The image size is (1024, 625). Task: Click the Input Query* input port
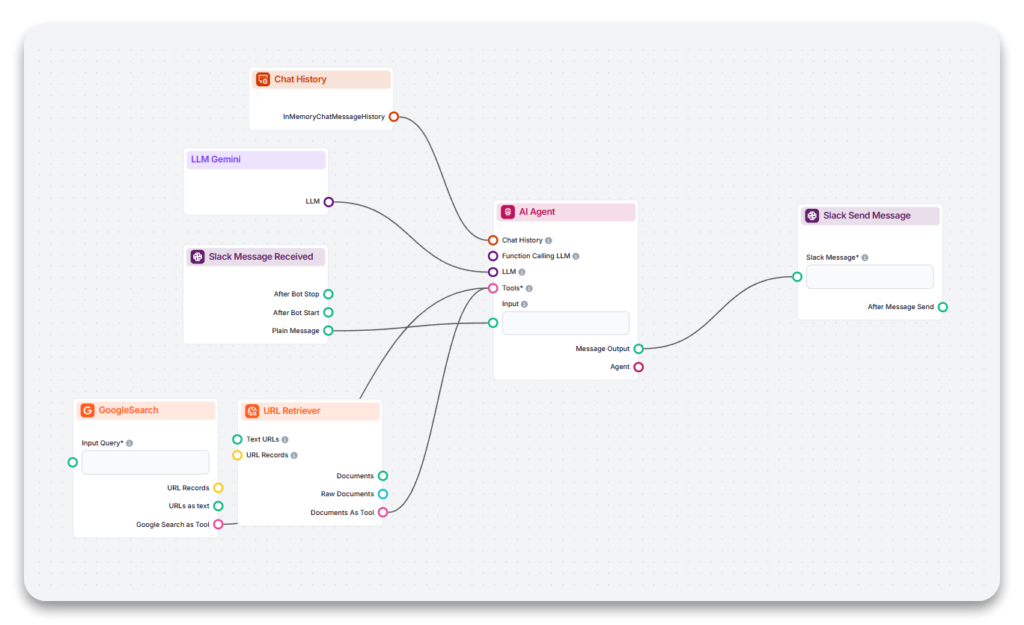point(72,462)
